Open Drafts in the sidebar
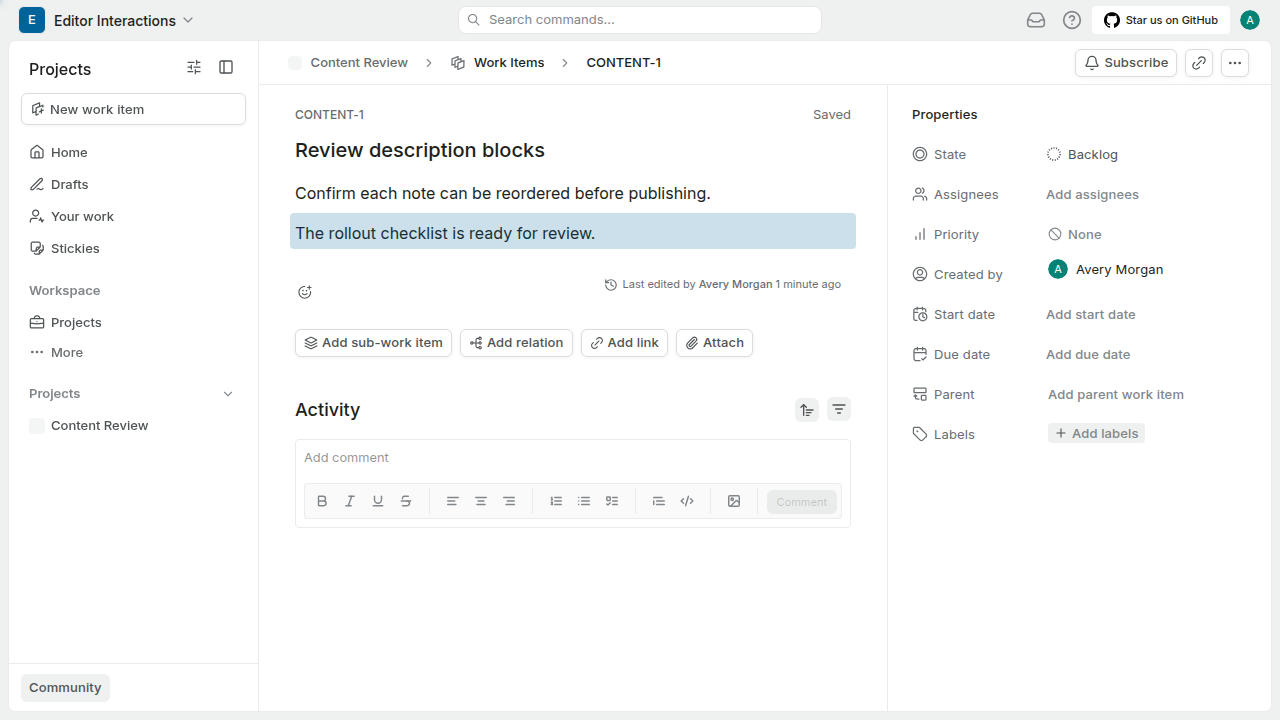This screenshot has width=1280, height=720. 134,185
